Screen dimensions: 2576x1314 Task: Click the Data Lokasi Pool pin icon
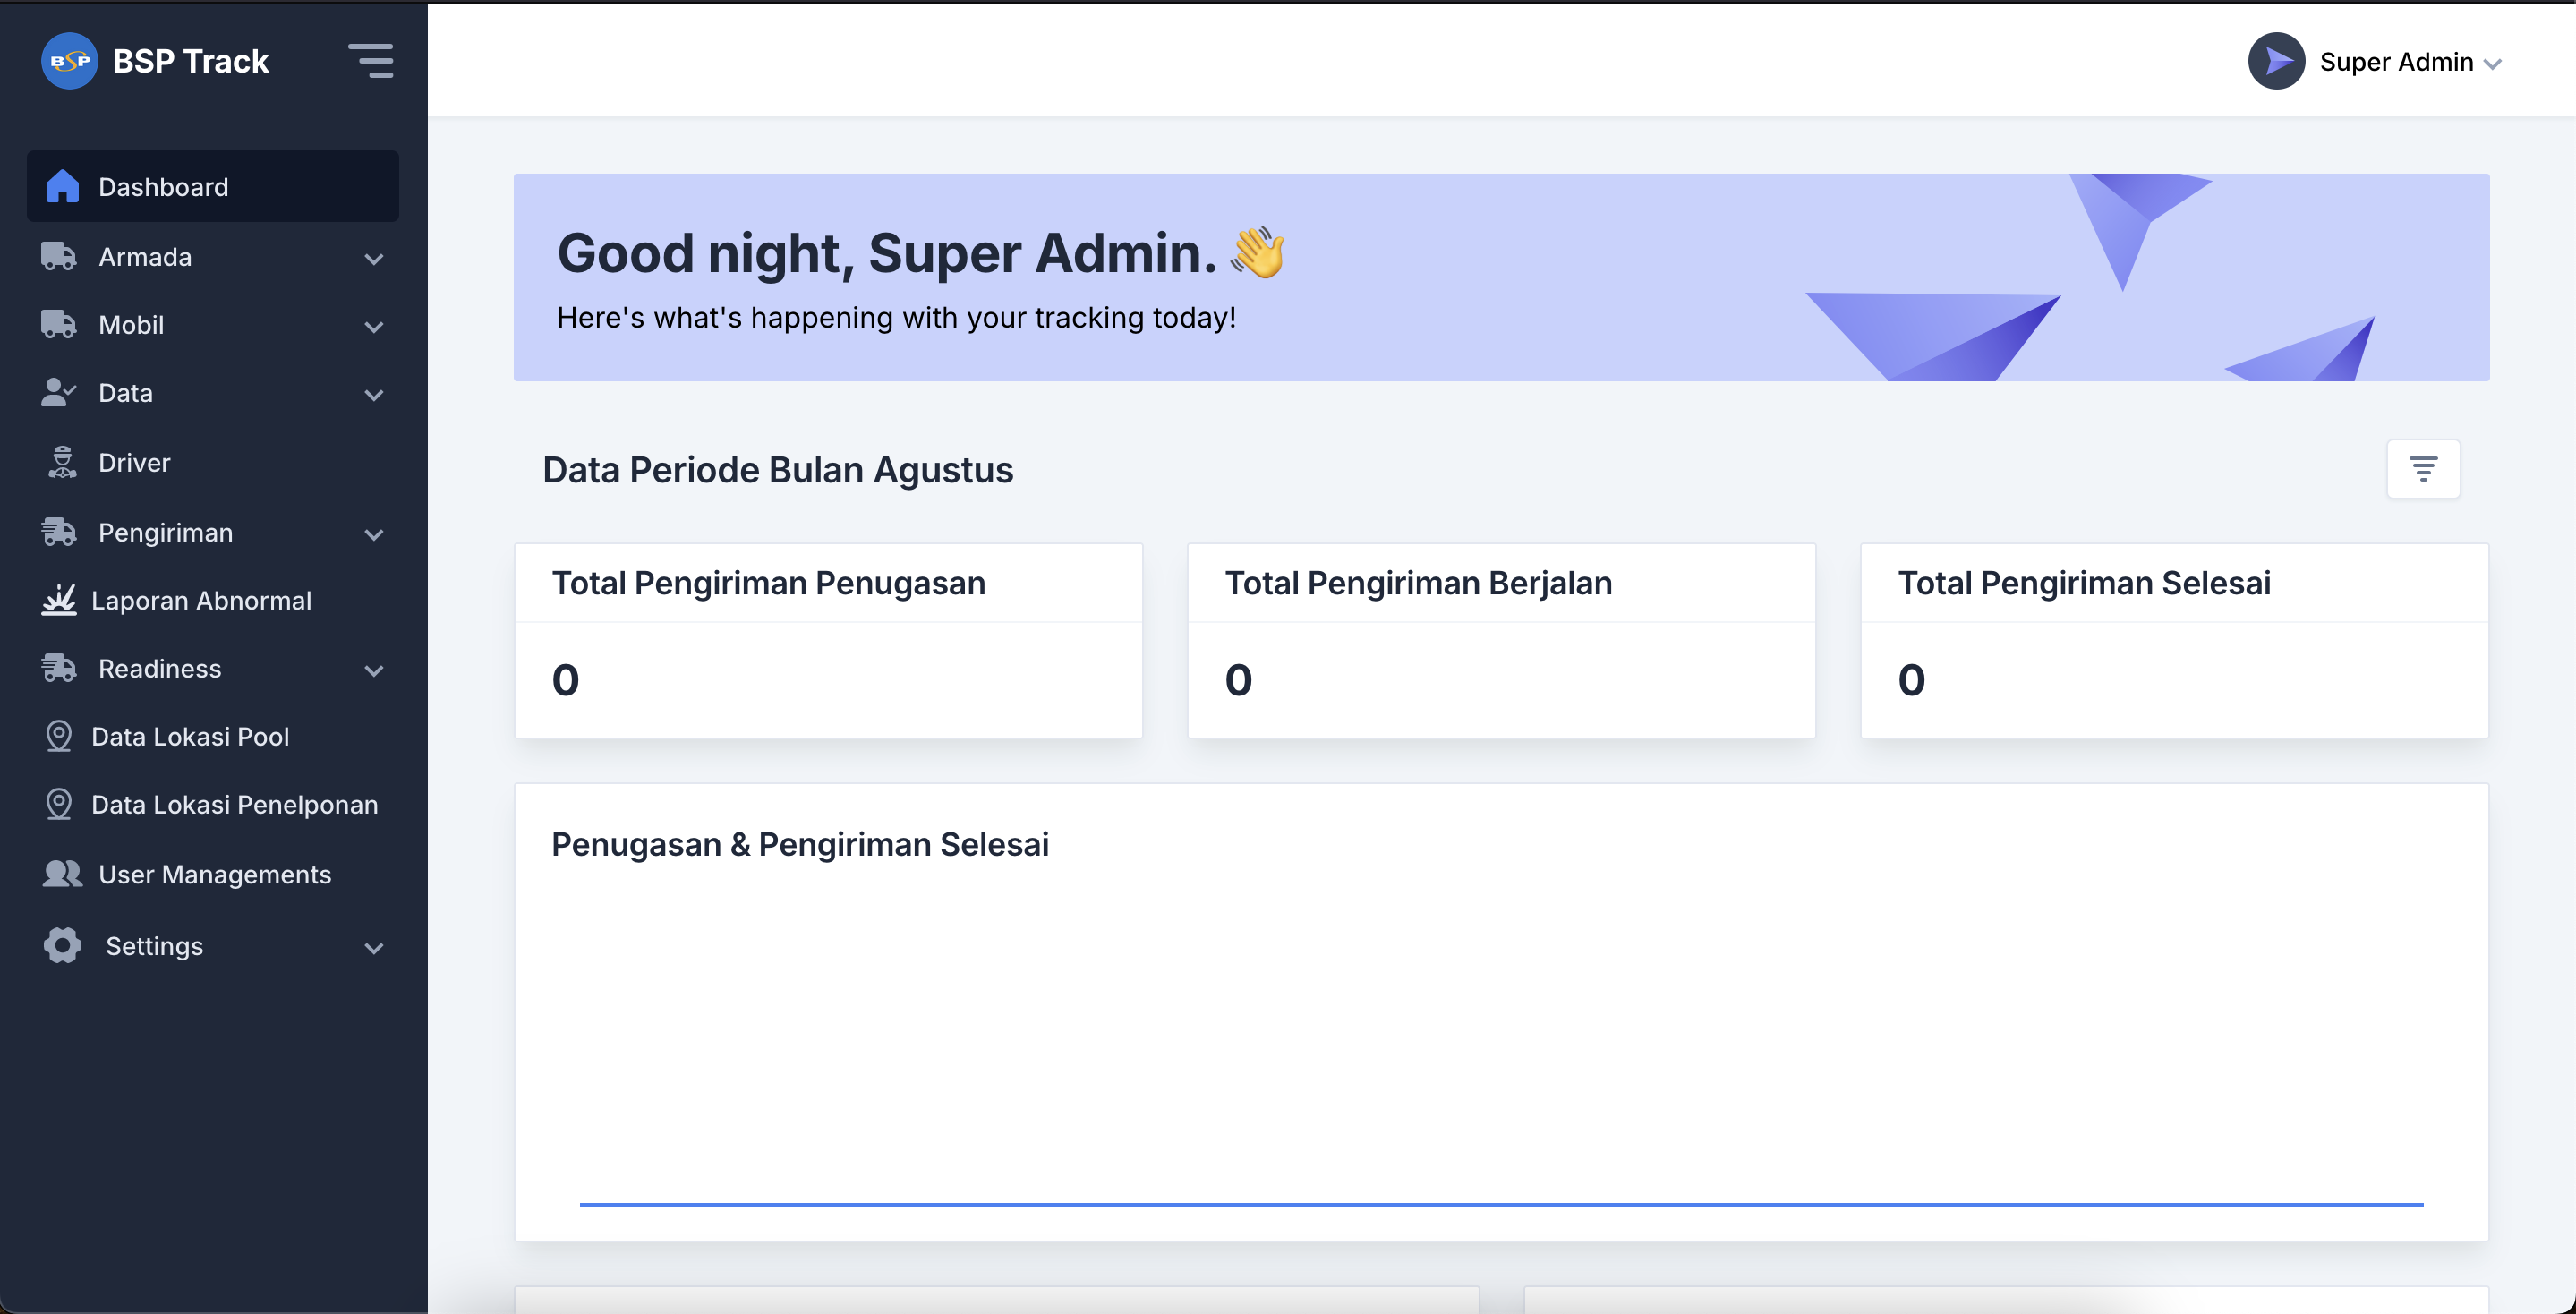click(x=59, y=736)
